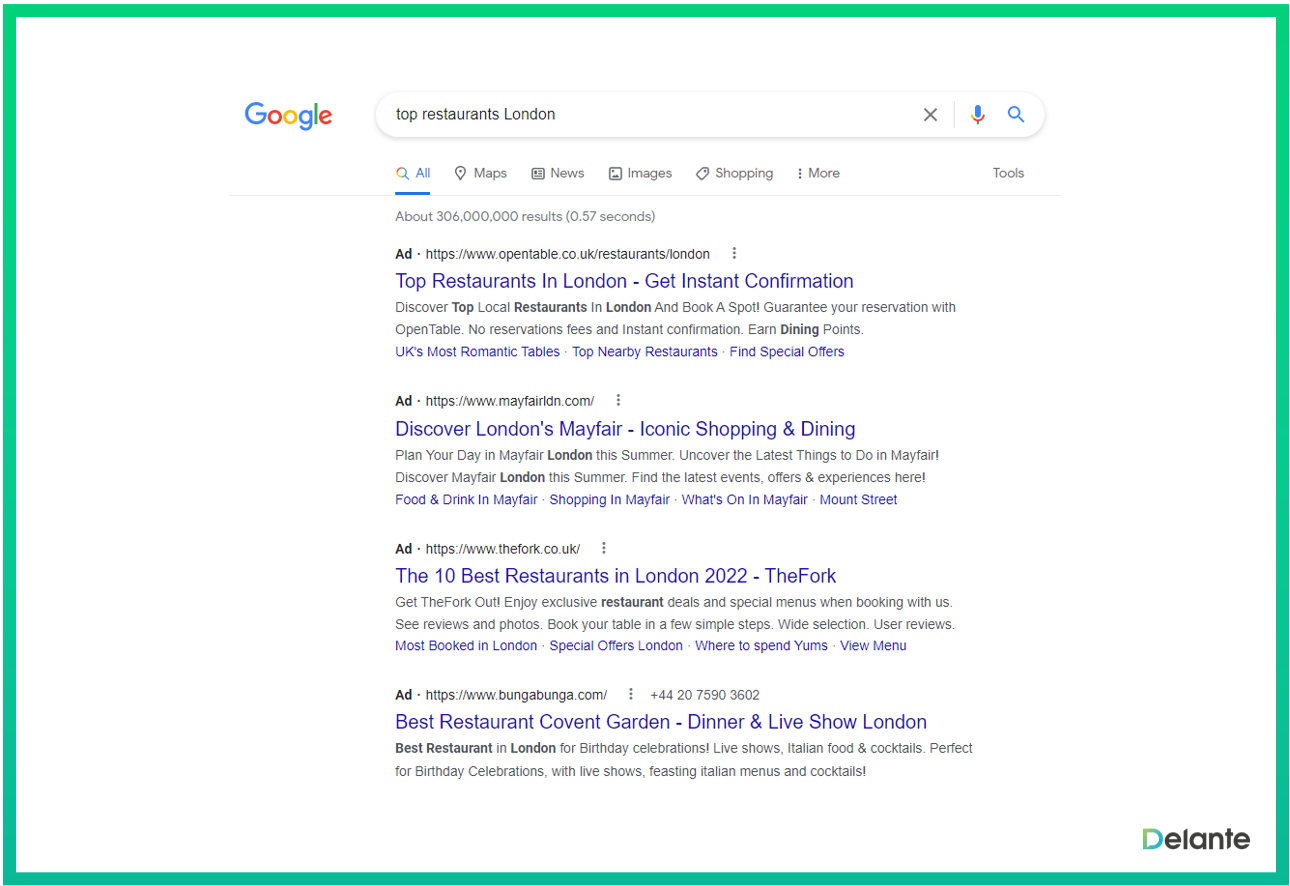Switch to the Maps tab
1290x886 pixels.
480,173
